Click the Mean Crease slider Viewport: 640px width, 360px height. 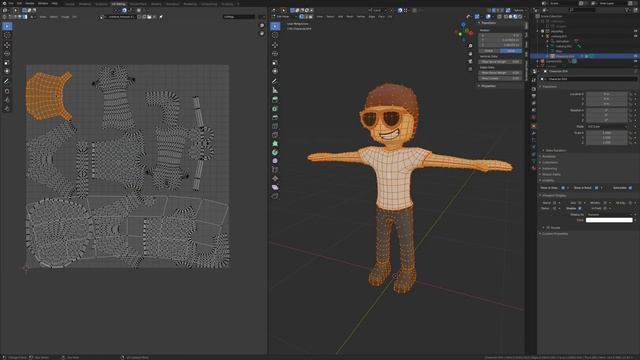(500, 78)
